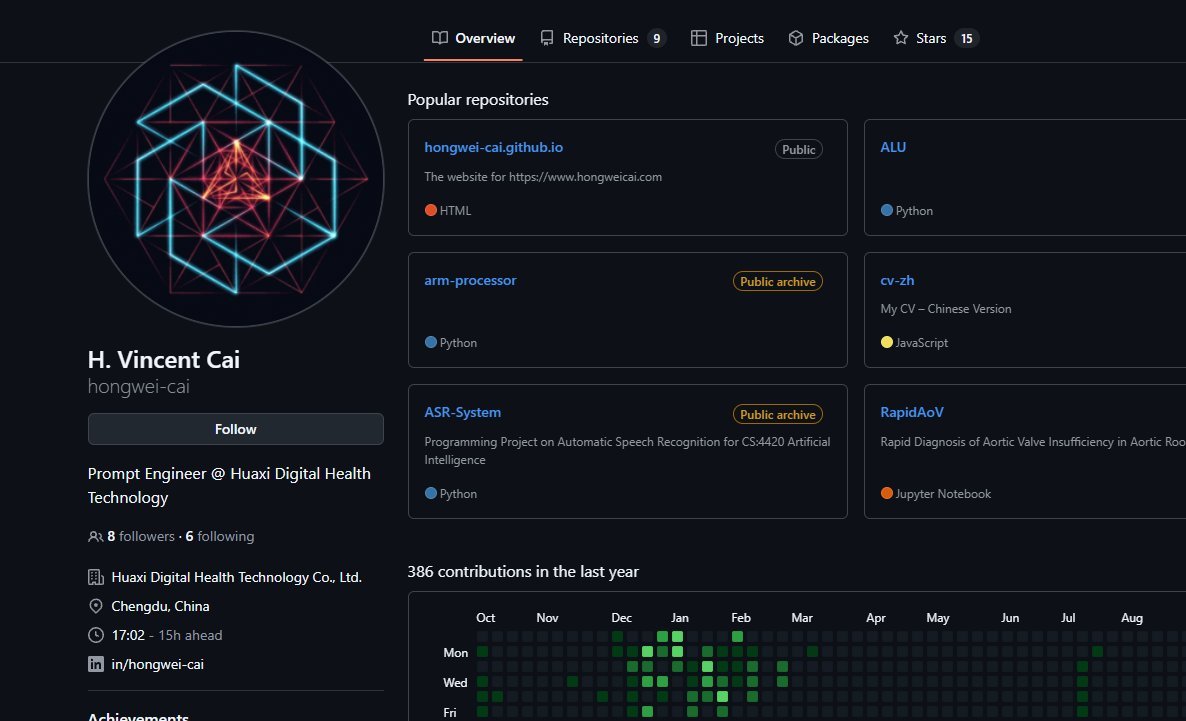Click the "Huaxi Digital Health Technology Co., Ltd." text
This screenshot has width=1186, height=721.
(237, 577)
